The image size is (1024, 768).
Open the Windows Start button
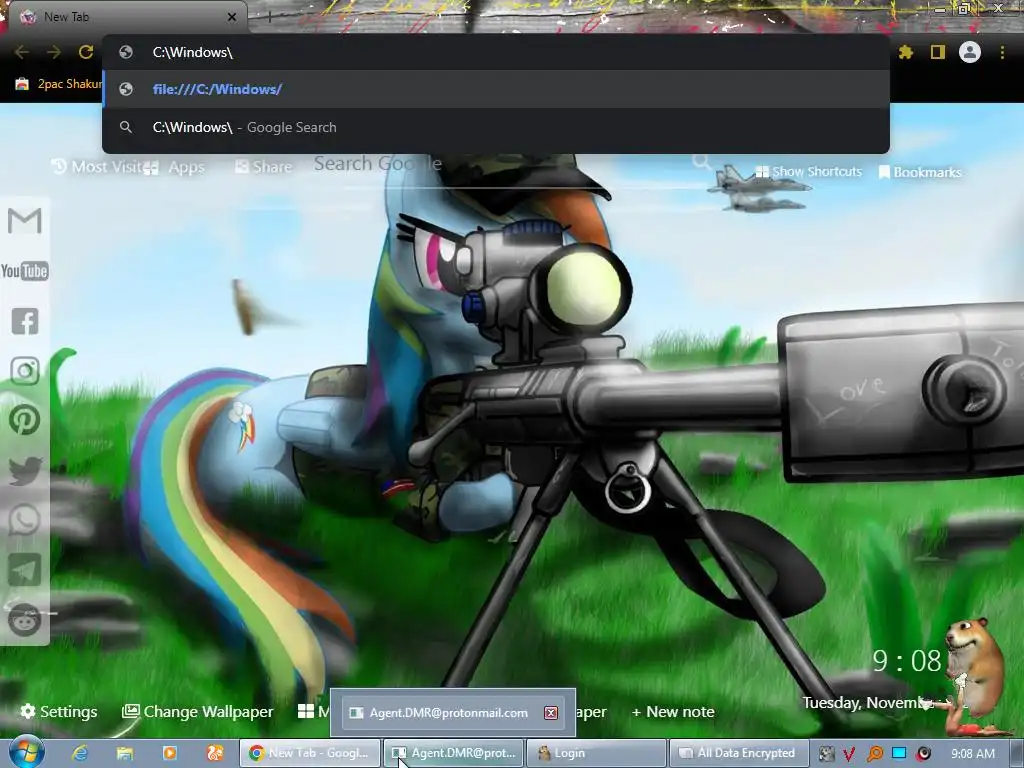click(x=26, y=752)
